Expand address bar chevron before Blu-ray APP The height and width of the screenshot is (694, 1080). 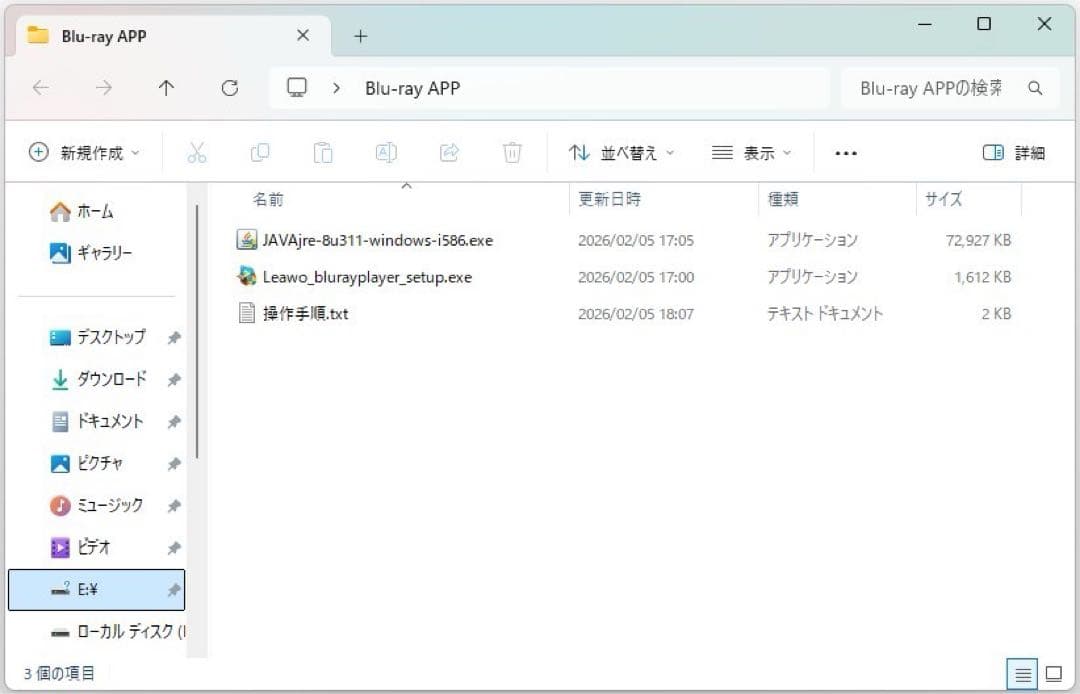click(x=336, y=88)
